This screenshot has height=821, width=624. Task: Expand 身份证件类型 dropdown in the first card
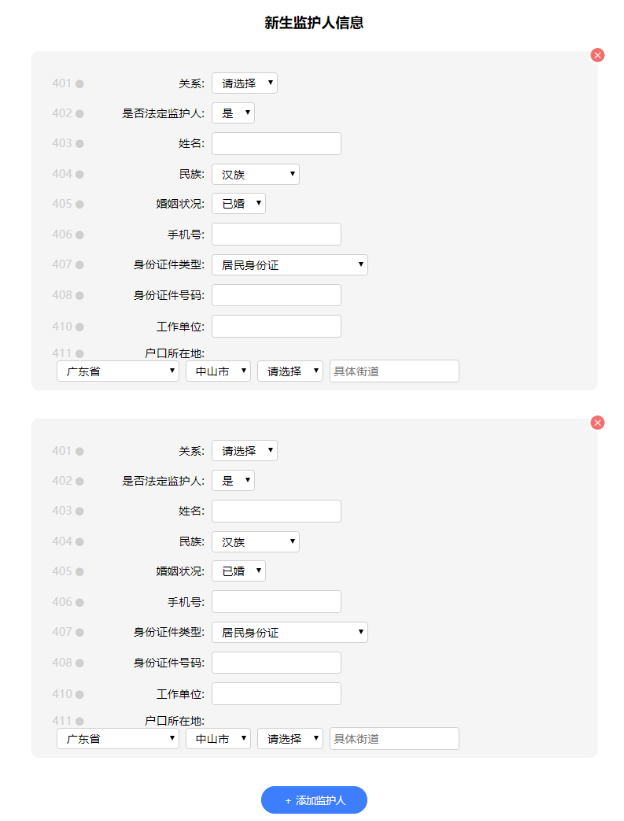tap(289, 265)
